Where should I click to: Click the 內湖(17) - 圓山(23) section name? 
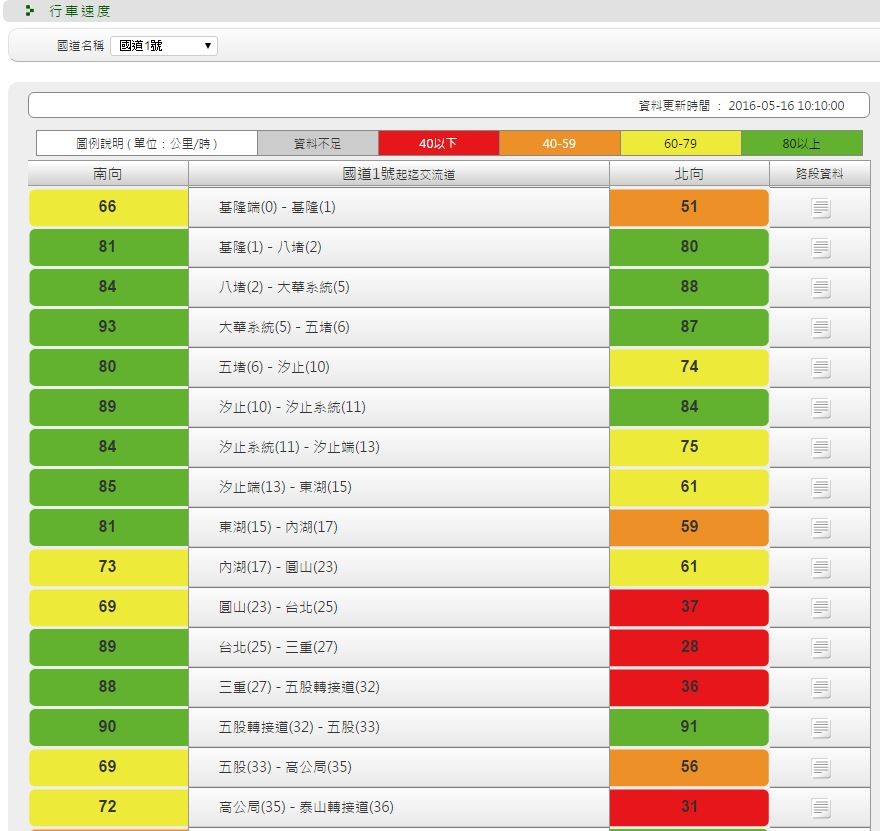click(x=278, y=567)
